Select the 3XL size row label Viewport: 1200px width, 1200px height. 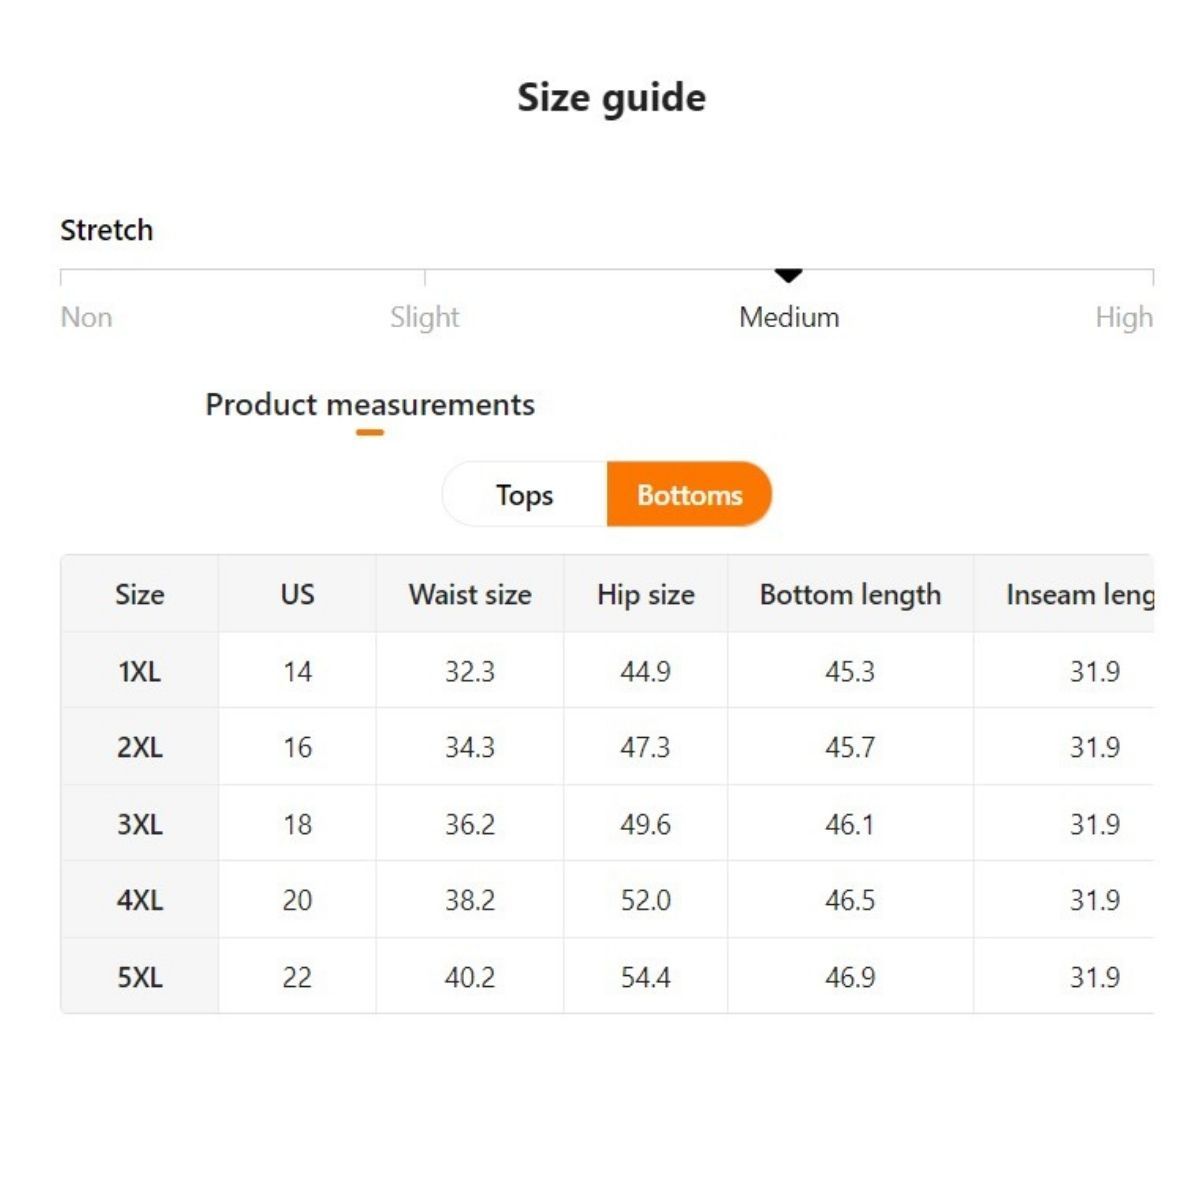(x=139, y=824)
